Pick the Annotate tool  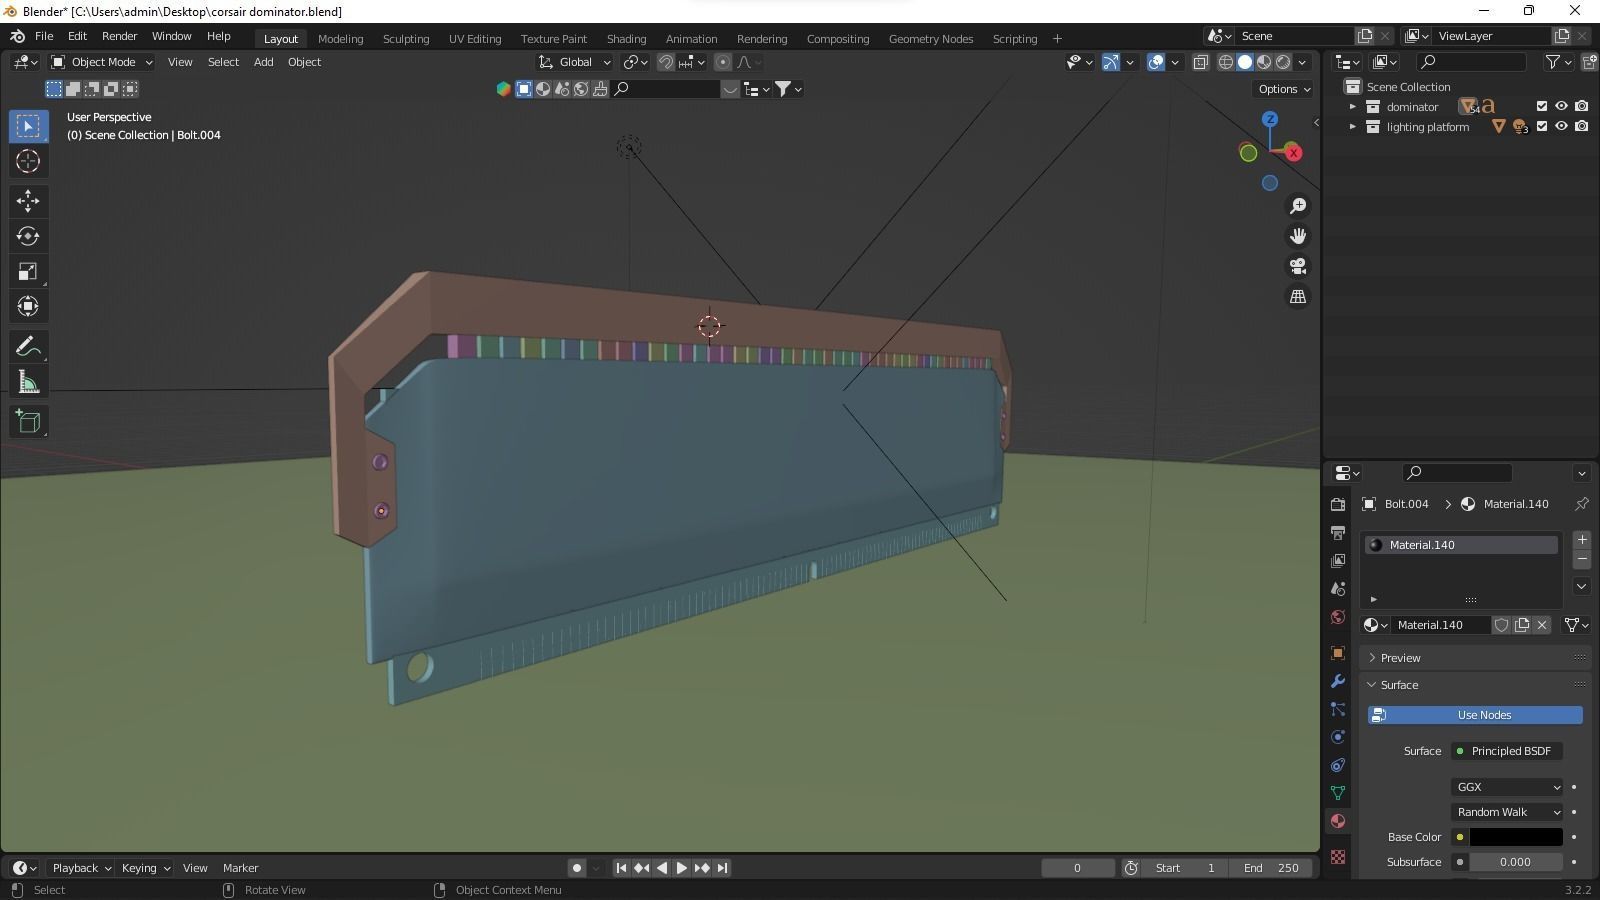[27, 346]
